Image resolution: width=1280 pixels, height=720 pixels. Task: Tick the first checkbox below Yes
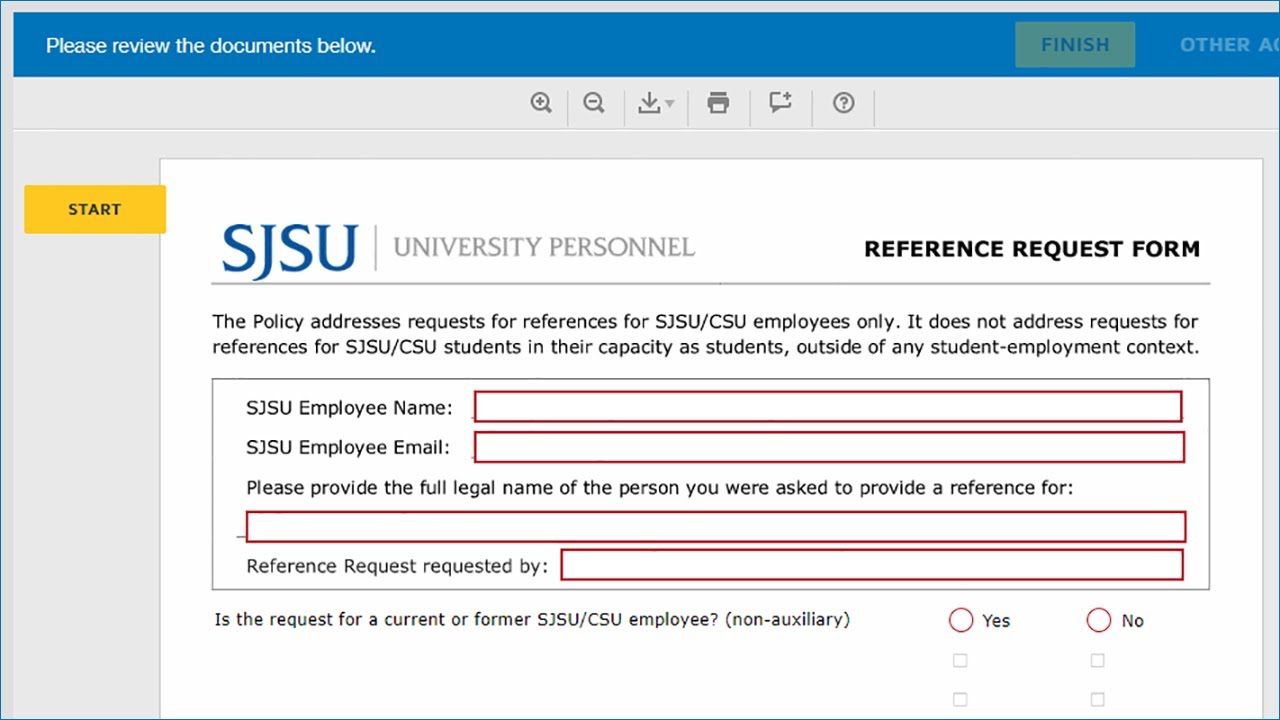click(x=961, y=660)
